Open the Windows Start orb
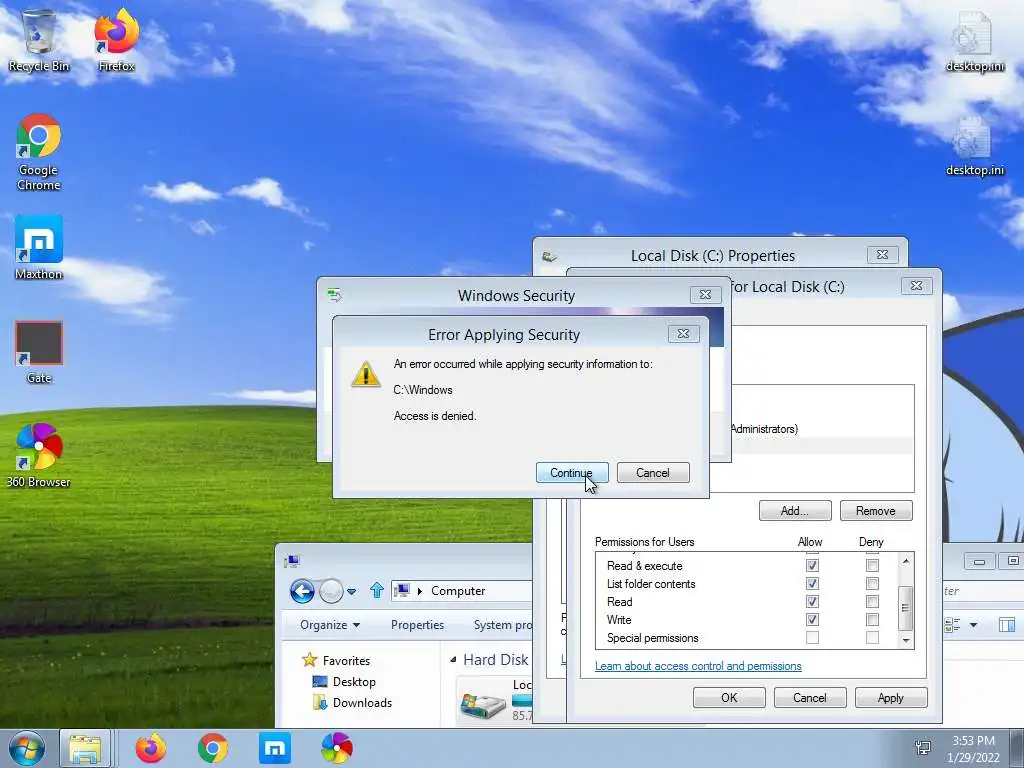Viewport: 1024px width, 768px height. [x=26, y=748]
